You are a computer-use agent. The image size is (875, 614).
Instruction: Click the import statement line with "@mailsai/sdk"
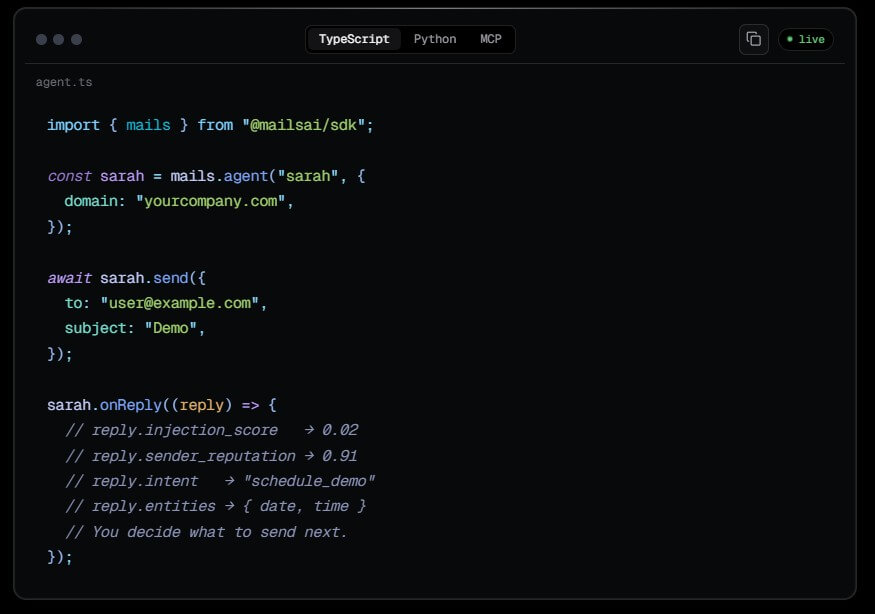click(x=210, y=125)
